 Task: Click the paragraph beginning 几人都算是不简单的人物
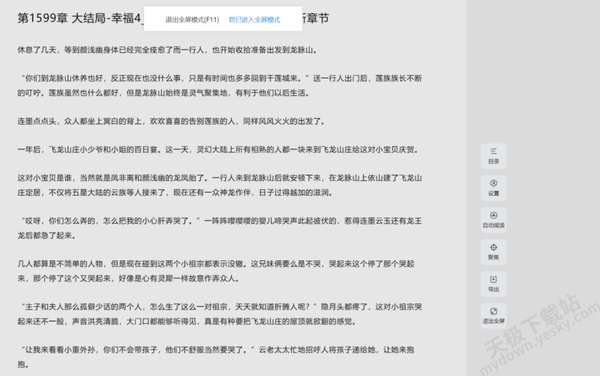click(216, 271)
